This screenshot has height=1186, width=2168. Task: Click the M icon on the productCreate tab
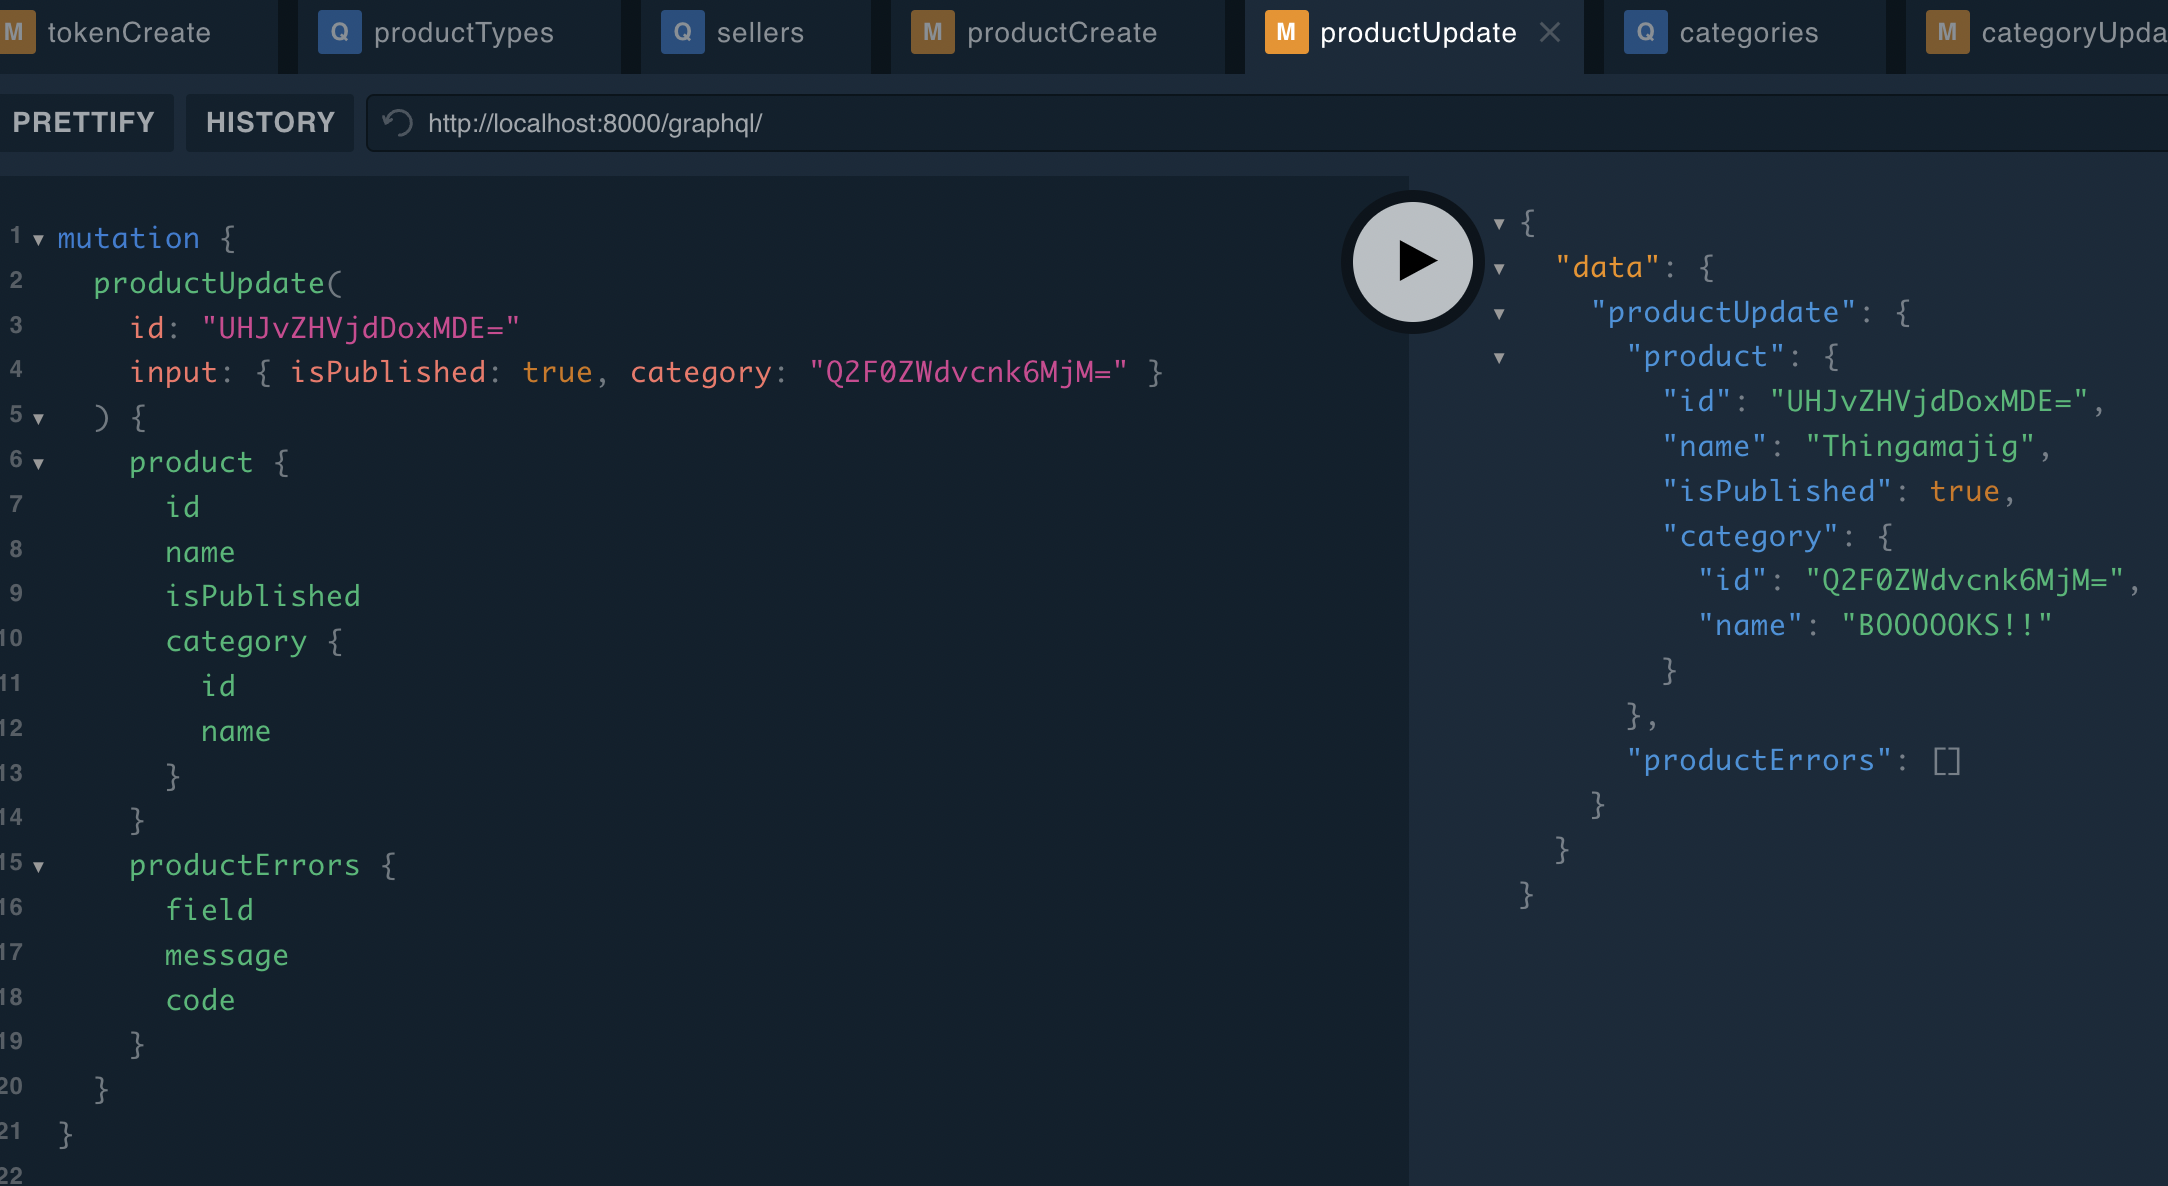point(932,33)
